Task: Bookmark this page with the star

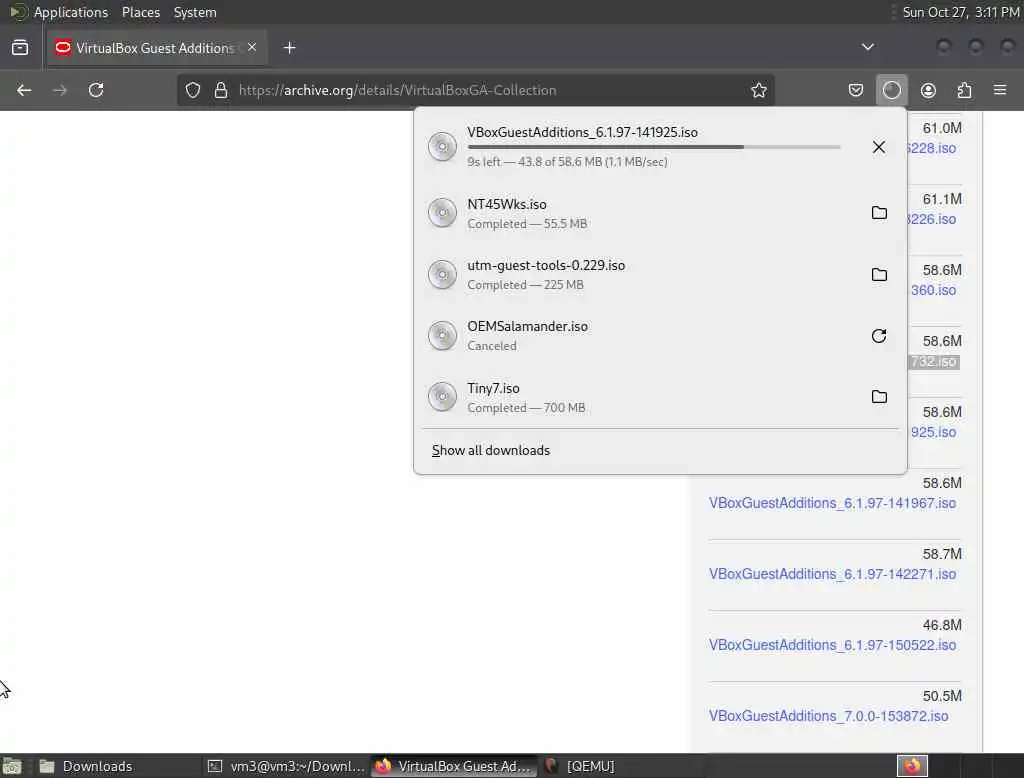Action: [x=759, y=90]
